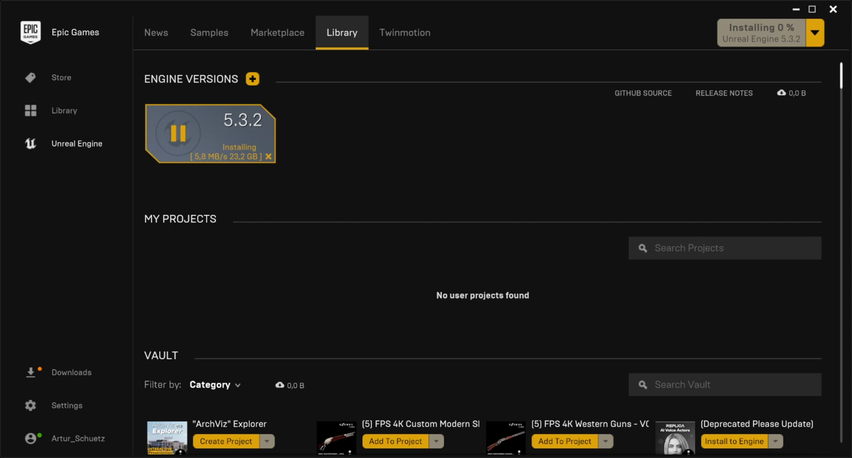The image size is (852, 458).
Task: Click Add To Project for Western Guns
Action: point(565,441)
